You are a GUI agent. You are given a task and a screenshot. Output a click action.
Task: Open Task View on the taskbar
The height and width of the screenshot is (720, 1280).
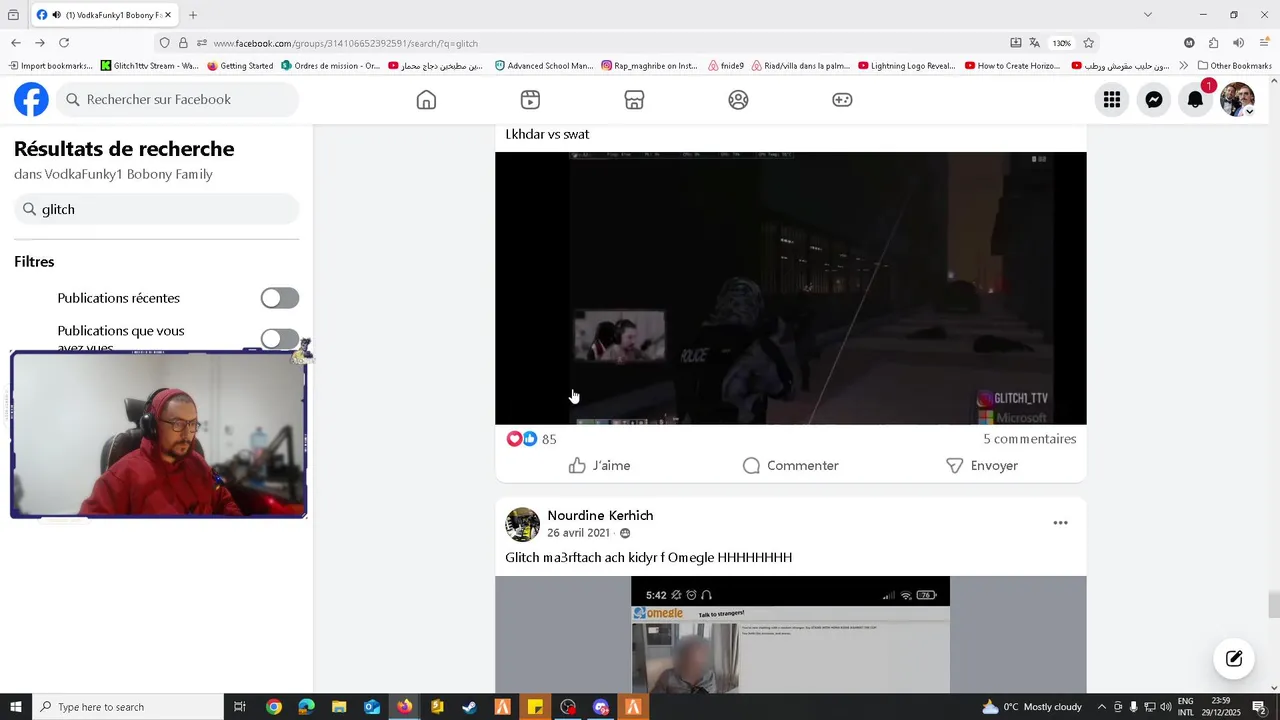(x=240, y=707)
